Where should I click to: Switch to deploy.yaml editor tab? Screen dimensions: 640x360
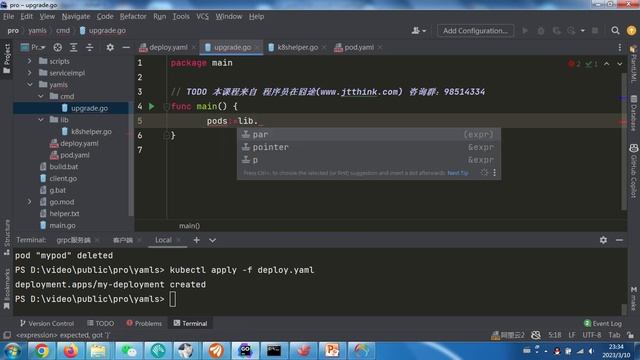point(168,47)
